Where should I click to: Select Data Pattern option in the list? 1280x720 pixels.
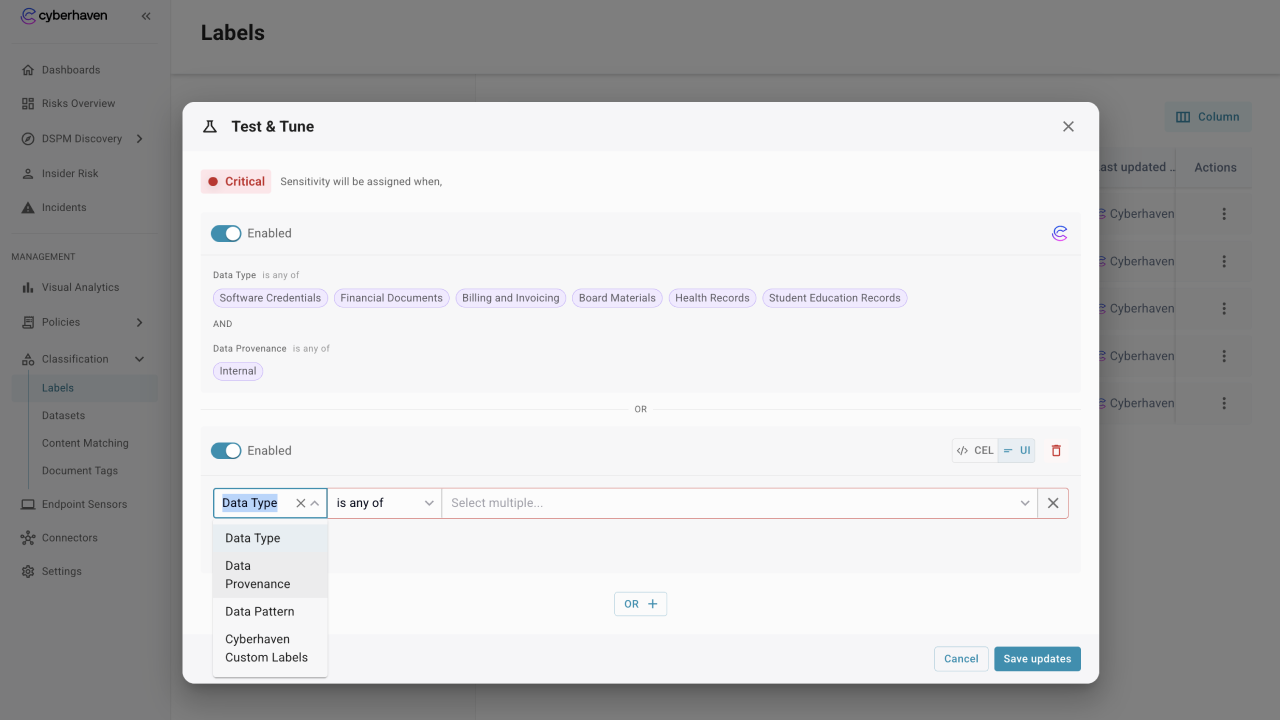(x=259, y=612)
